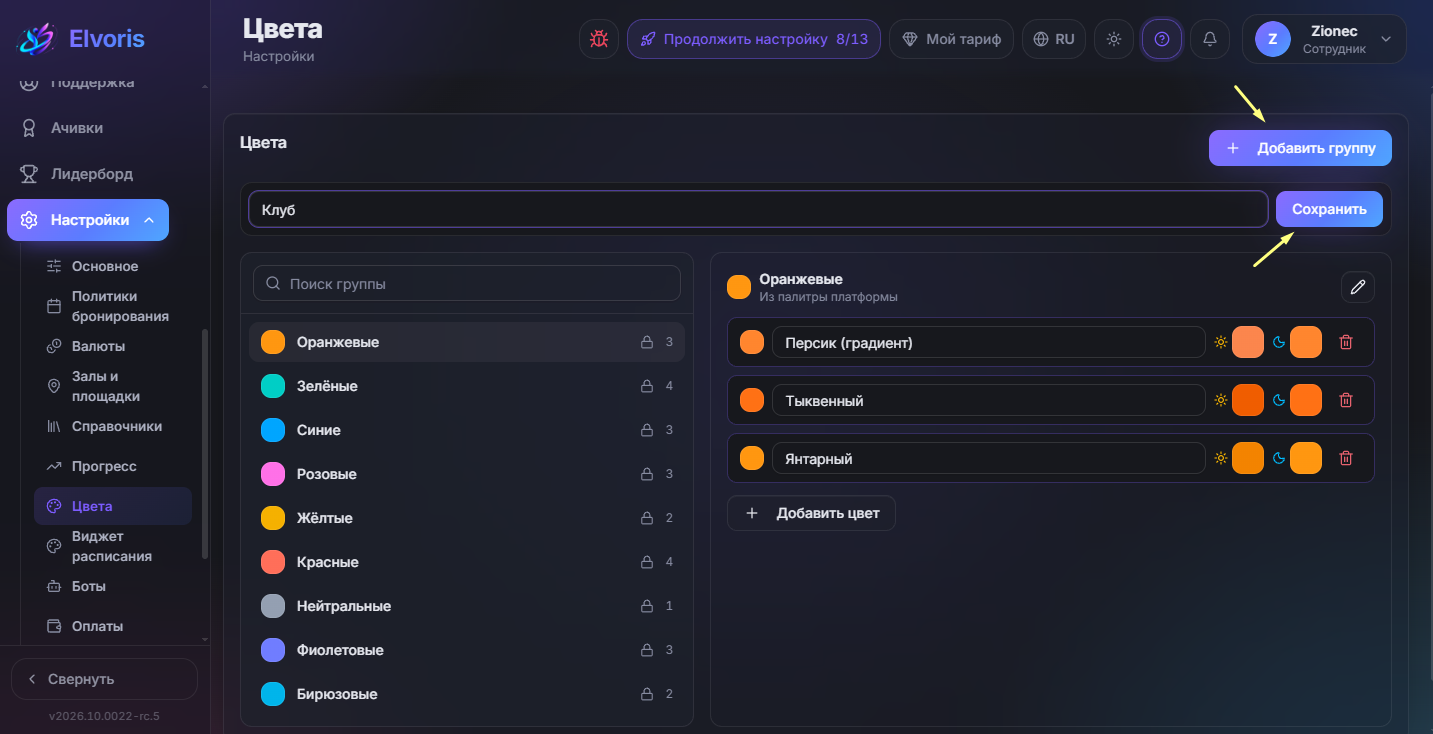Delete the Тыквенный color
This screenshot has height=734, width=1433.
pyautogui.click(x=1346, y=400)
